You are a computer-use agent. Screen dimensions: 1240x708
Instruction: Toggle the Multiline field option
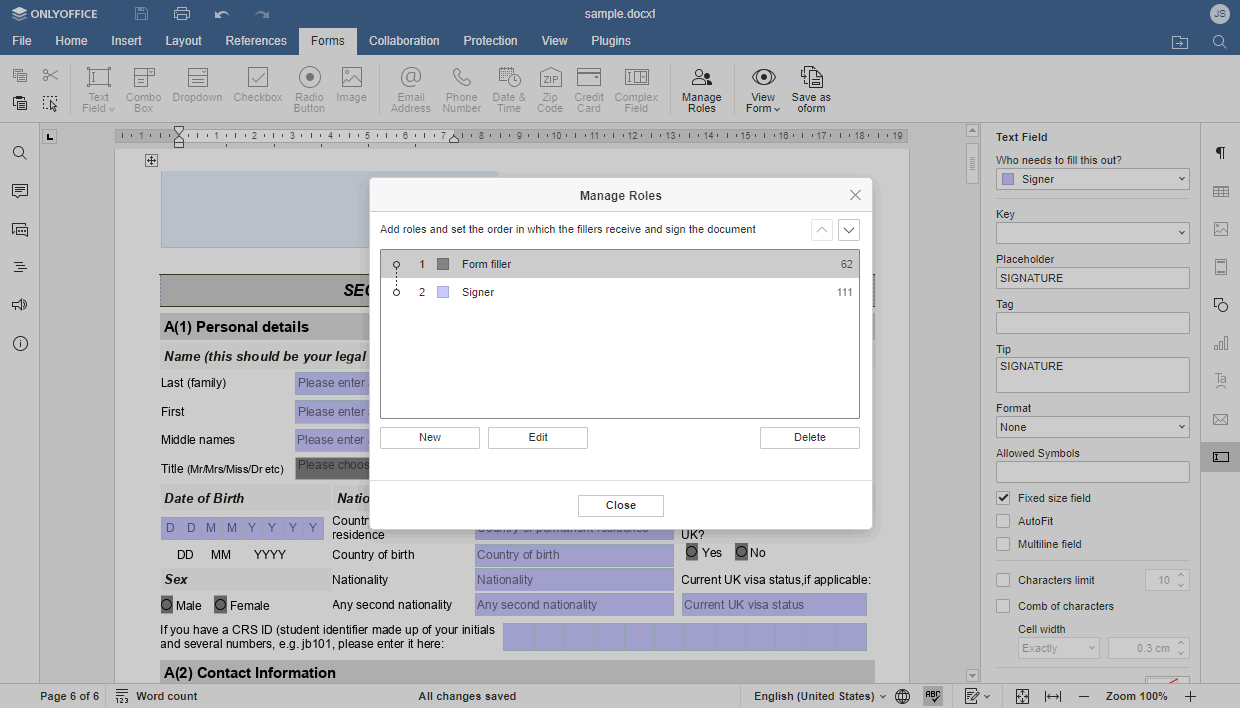click(x=1002, y=544)
